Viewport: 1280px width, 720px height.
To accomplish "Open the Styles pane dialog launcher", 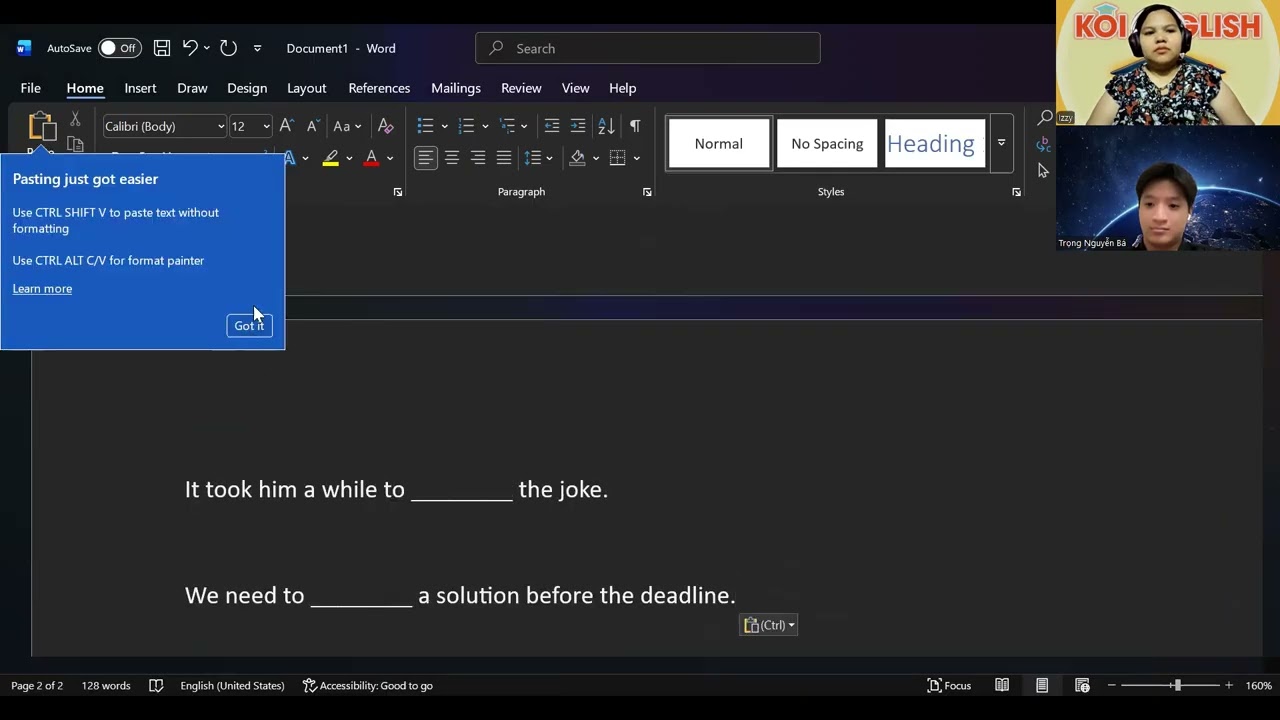I will tap(1016, 192).
